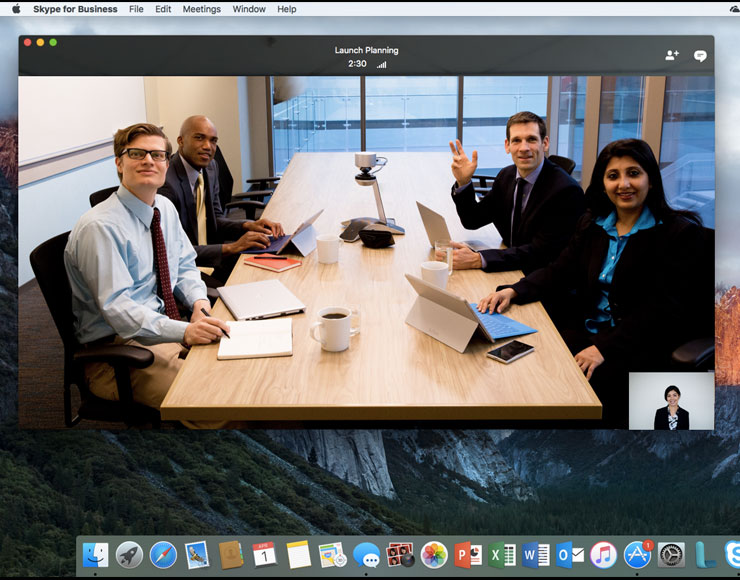
Task: Click the self-view video thumbnail
Action: pos(671,401)
